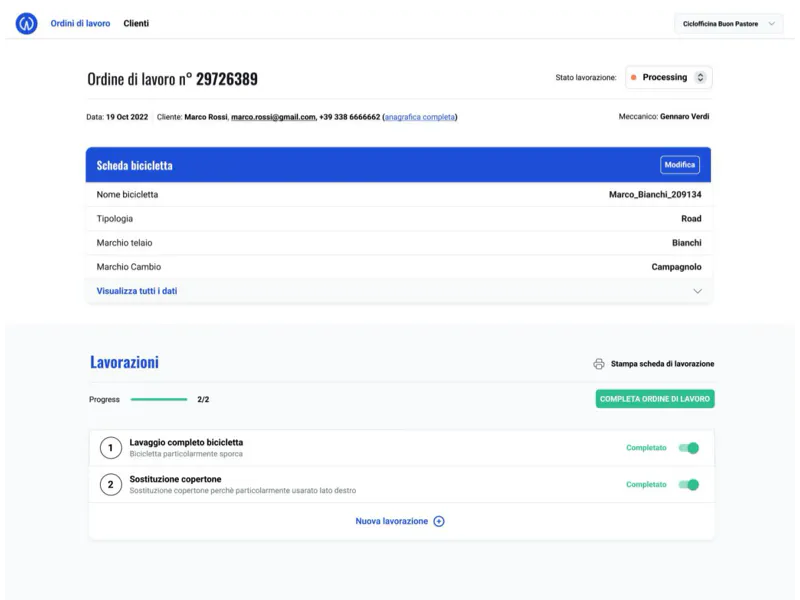
Task: Open the anagrafica completa link
Action: pos(420,117)
